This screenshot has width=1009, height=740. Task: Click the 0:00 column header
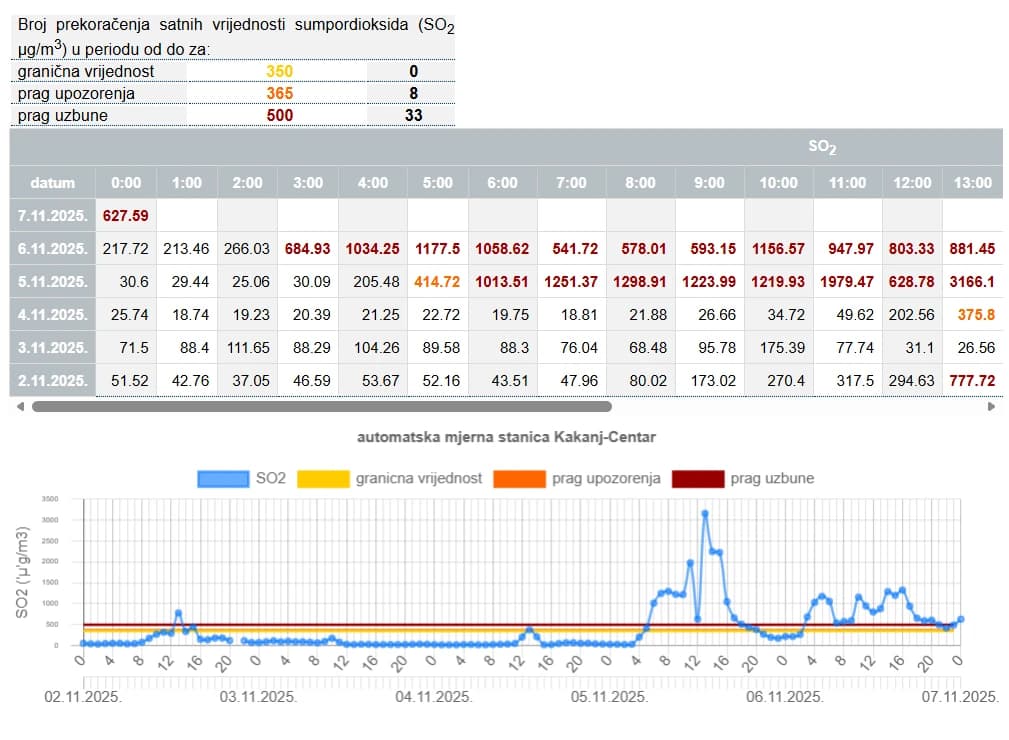click(x=126, y=182)
